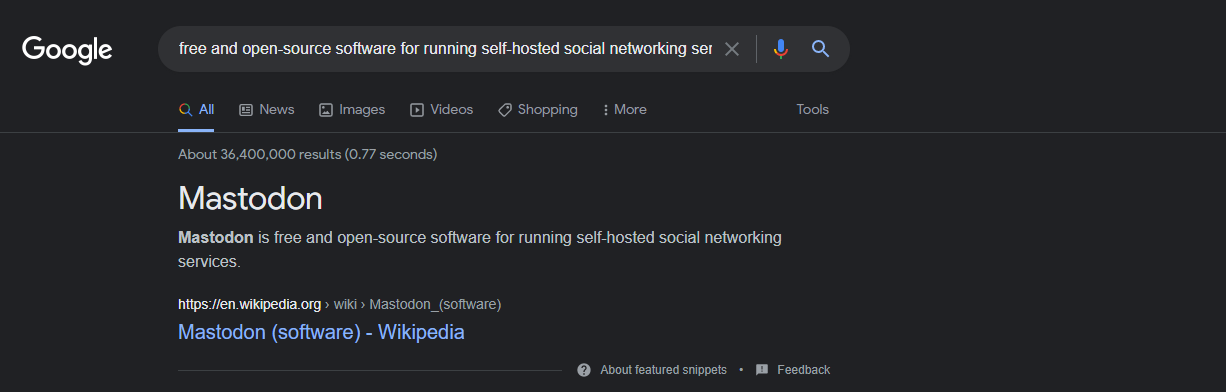The height and width of the screenshot is (392, 1226).
Task: Start voice search with microphone icon
Action: coord(781,49)
